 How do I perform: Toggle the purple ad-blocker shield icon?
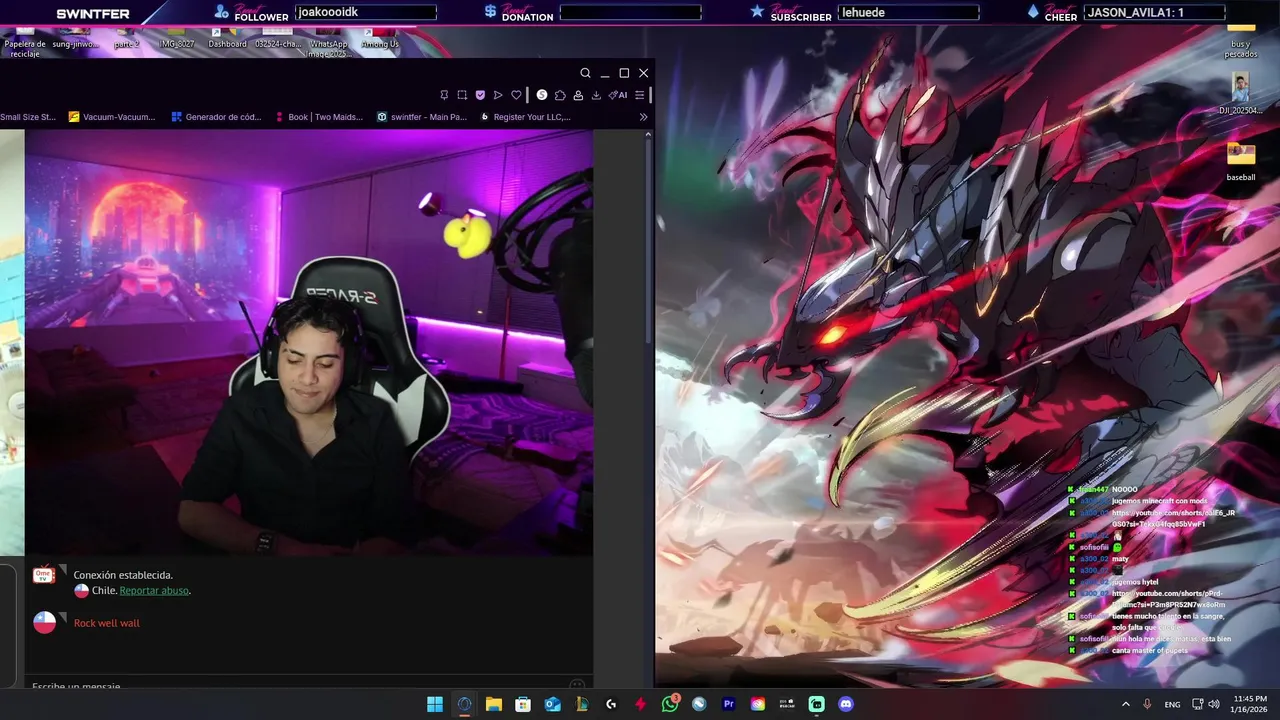coord(480,95)
